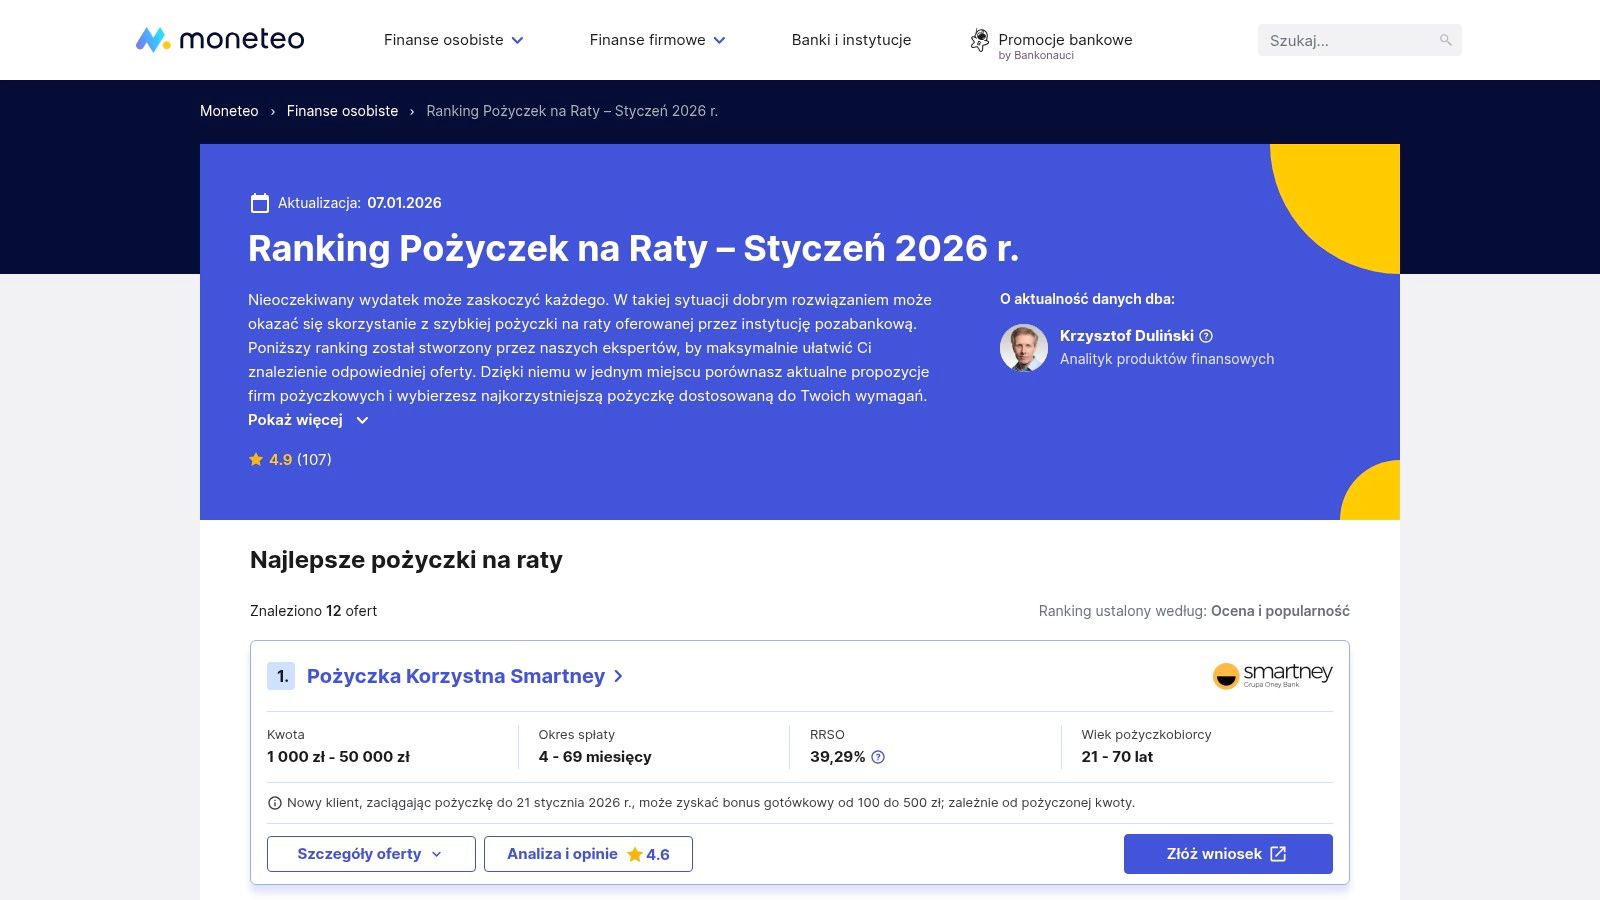Click Ocena i popularność ranking criterion
Screen dimensions: 1600x900
(1280, 611)
